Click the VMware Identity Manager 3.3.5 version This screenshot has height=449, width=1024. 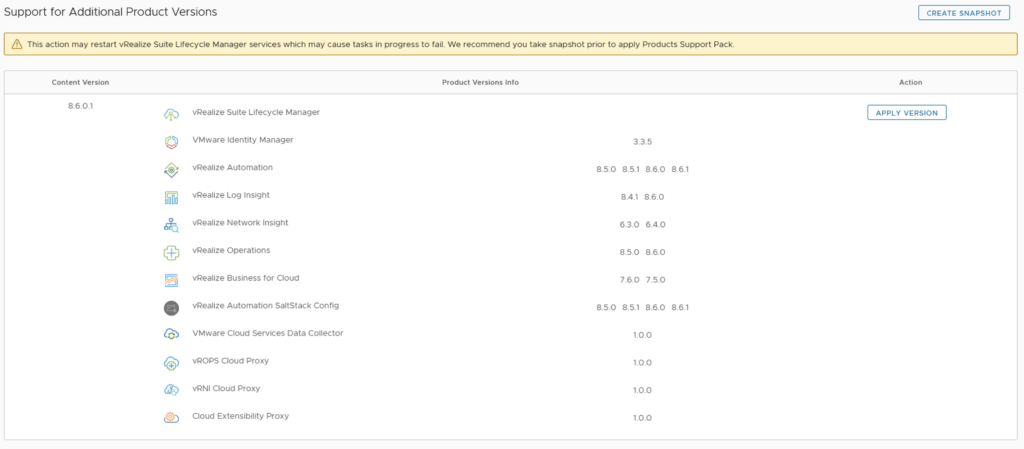pos(642,142)
